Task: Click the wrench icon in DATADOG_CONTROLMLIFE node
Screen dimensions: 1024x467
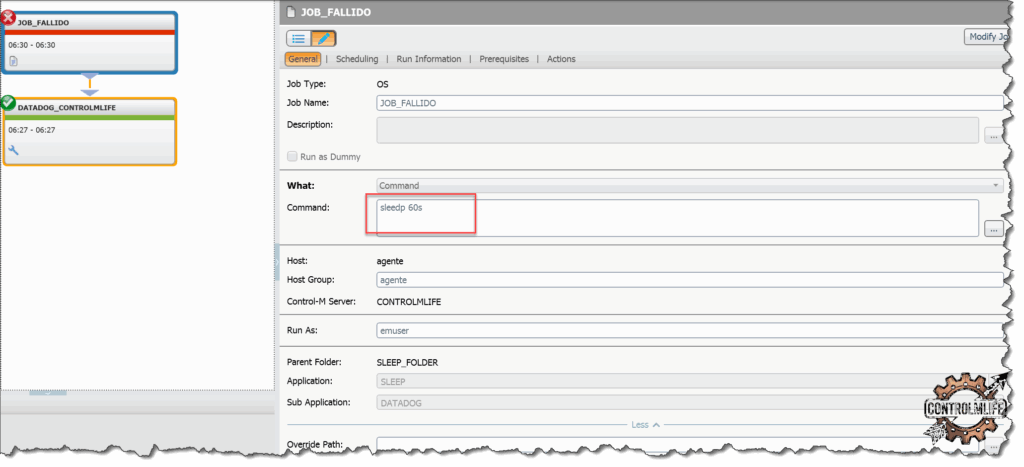Action: pyautogui.click(x=13, y=150)
